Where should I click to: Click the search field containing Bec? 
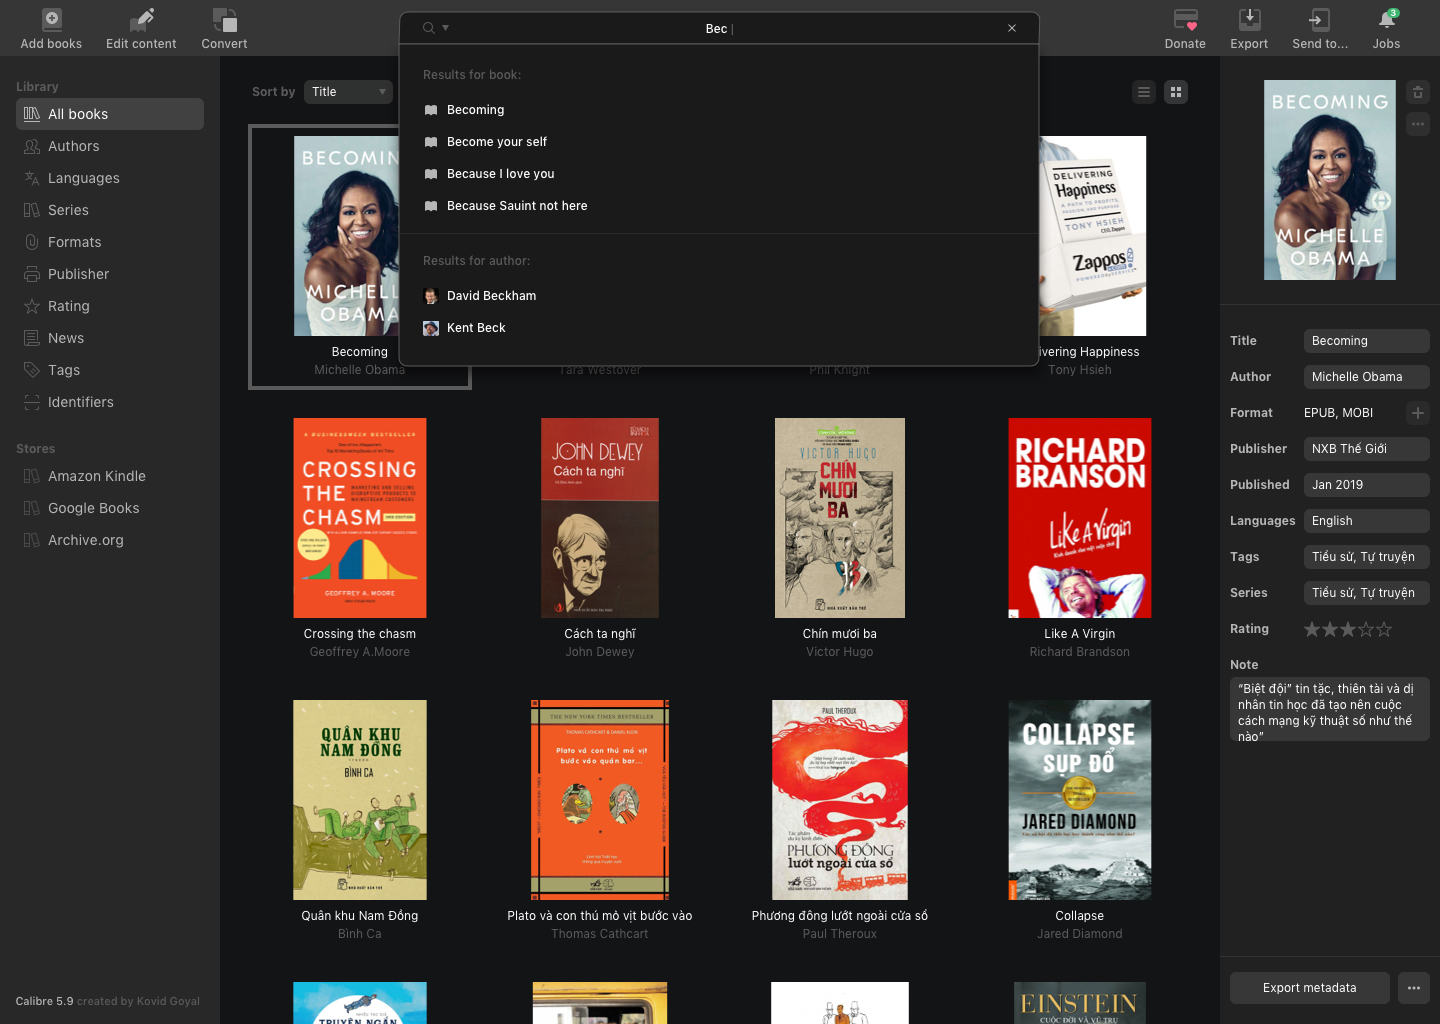pos(719,29)
